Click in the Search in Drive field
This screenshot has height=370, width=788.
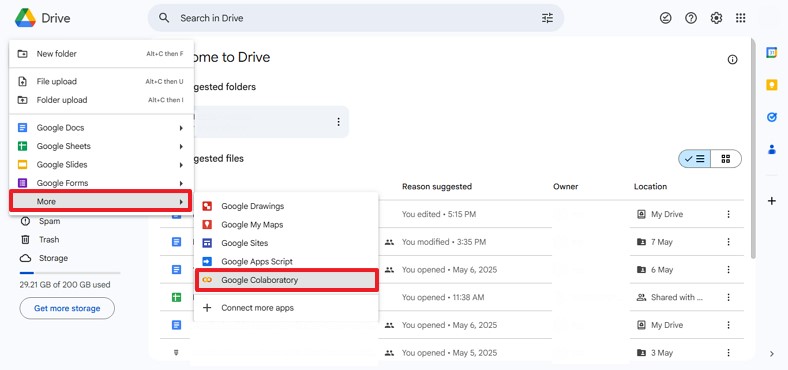pos(356,18)
